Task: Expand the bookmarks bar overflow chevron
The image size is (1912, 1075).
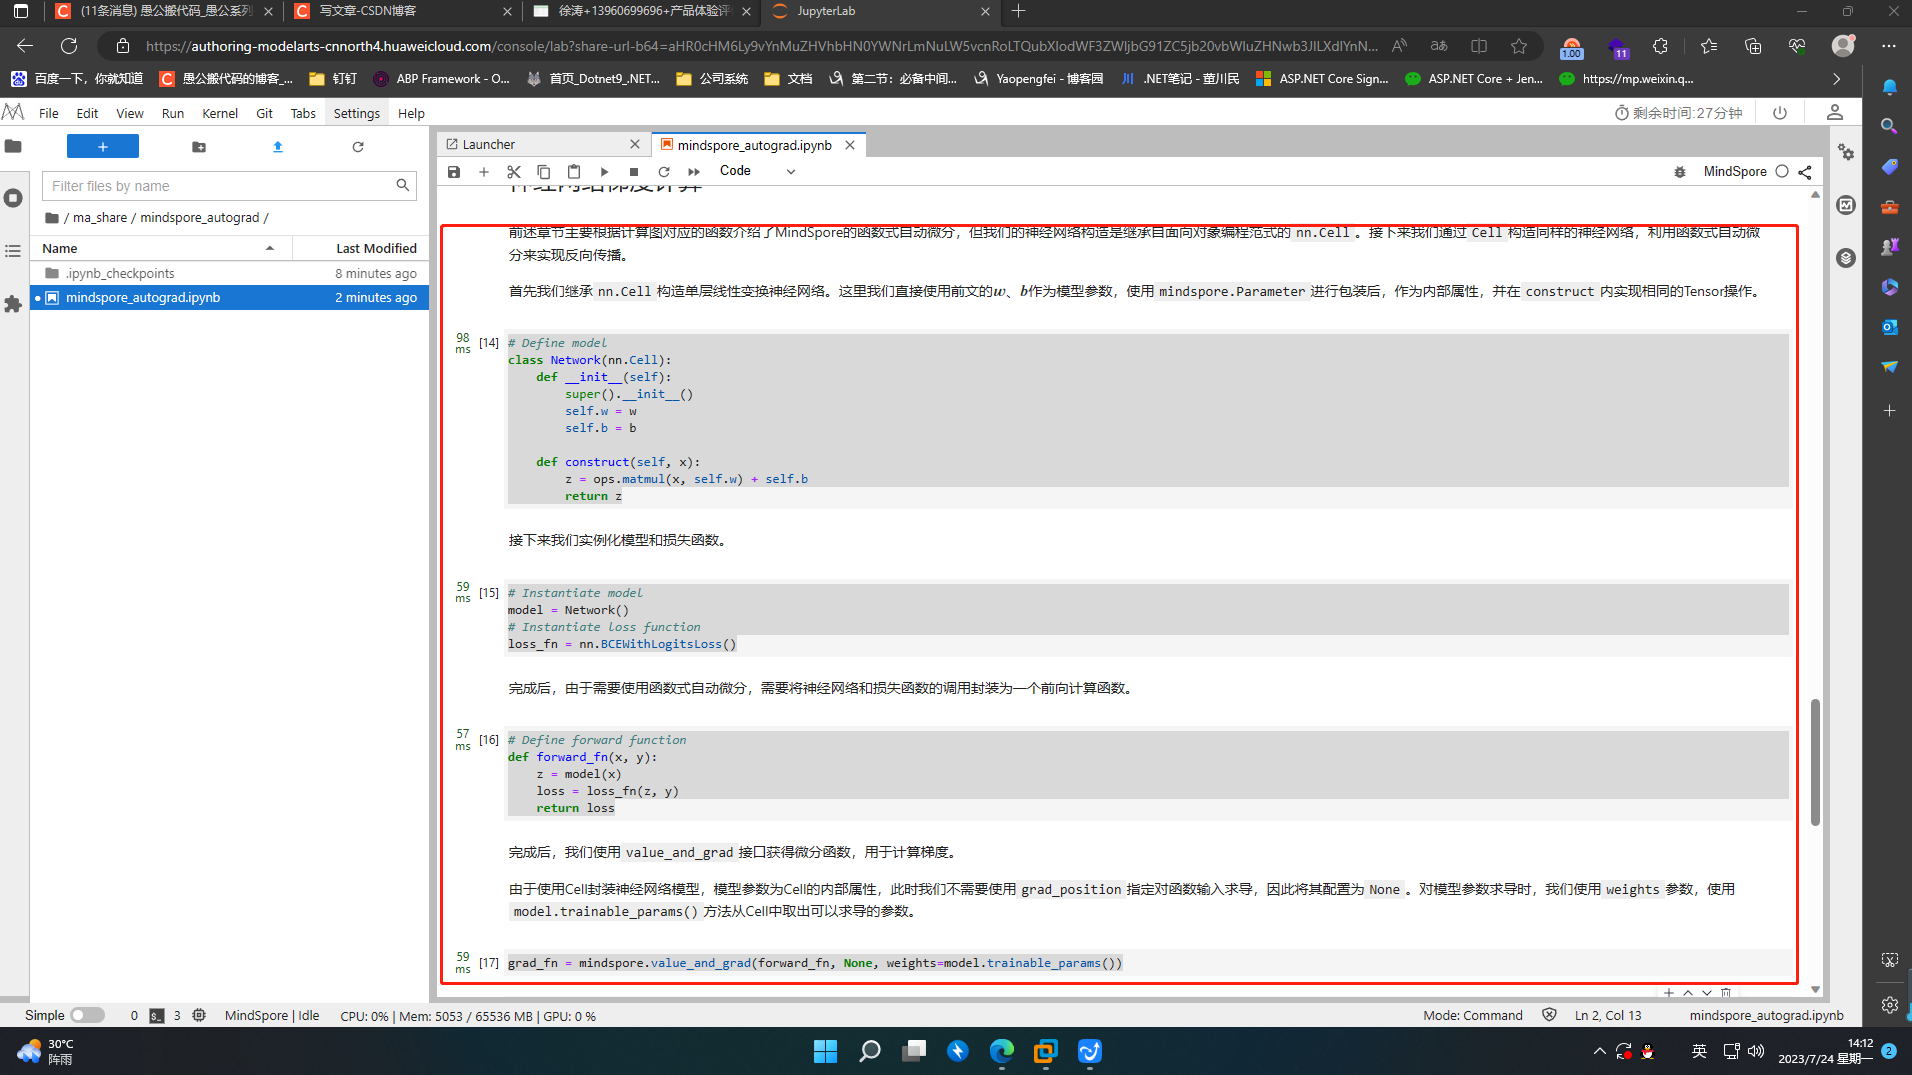Action: (x=1836, y=78)
